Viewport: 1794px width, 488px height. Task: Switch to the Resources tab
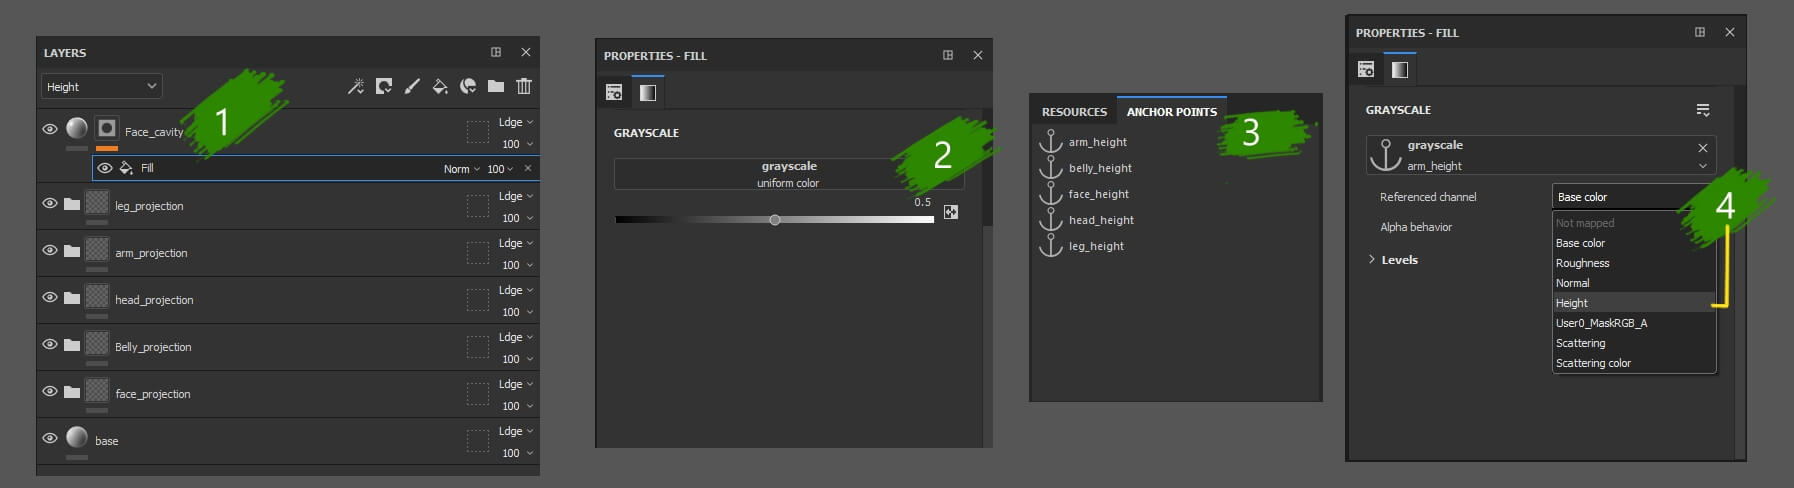[x=1074, y=112]
